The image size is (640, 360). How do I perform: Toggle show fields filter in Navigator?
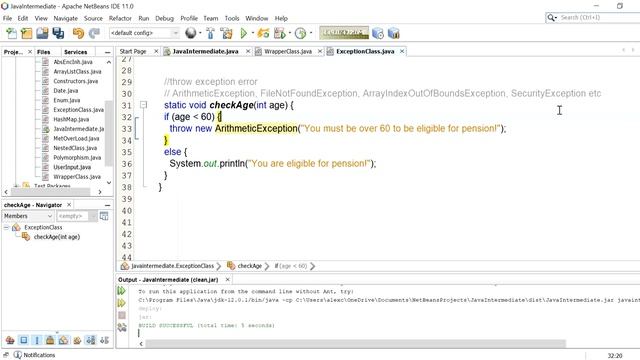[24, 340]
